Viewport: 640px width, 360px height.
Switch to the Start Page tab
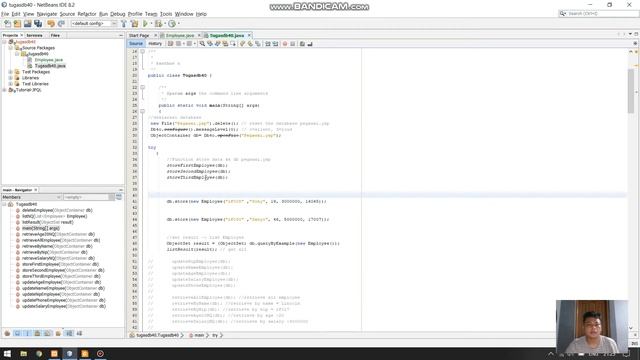139,36
